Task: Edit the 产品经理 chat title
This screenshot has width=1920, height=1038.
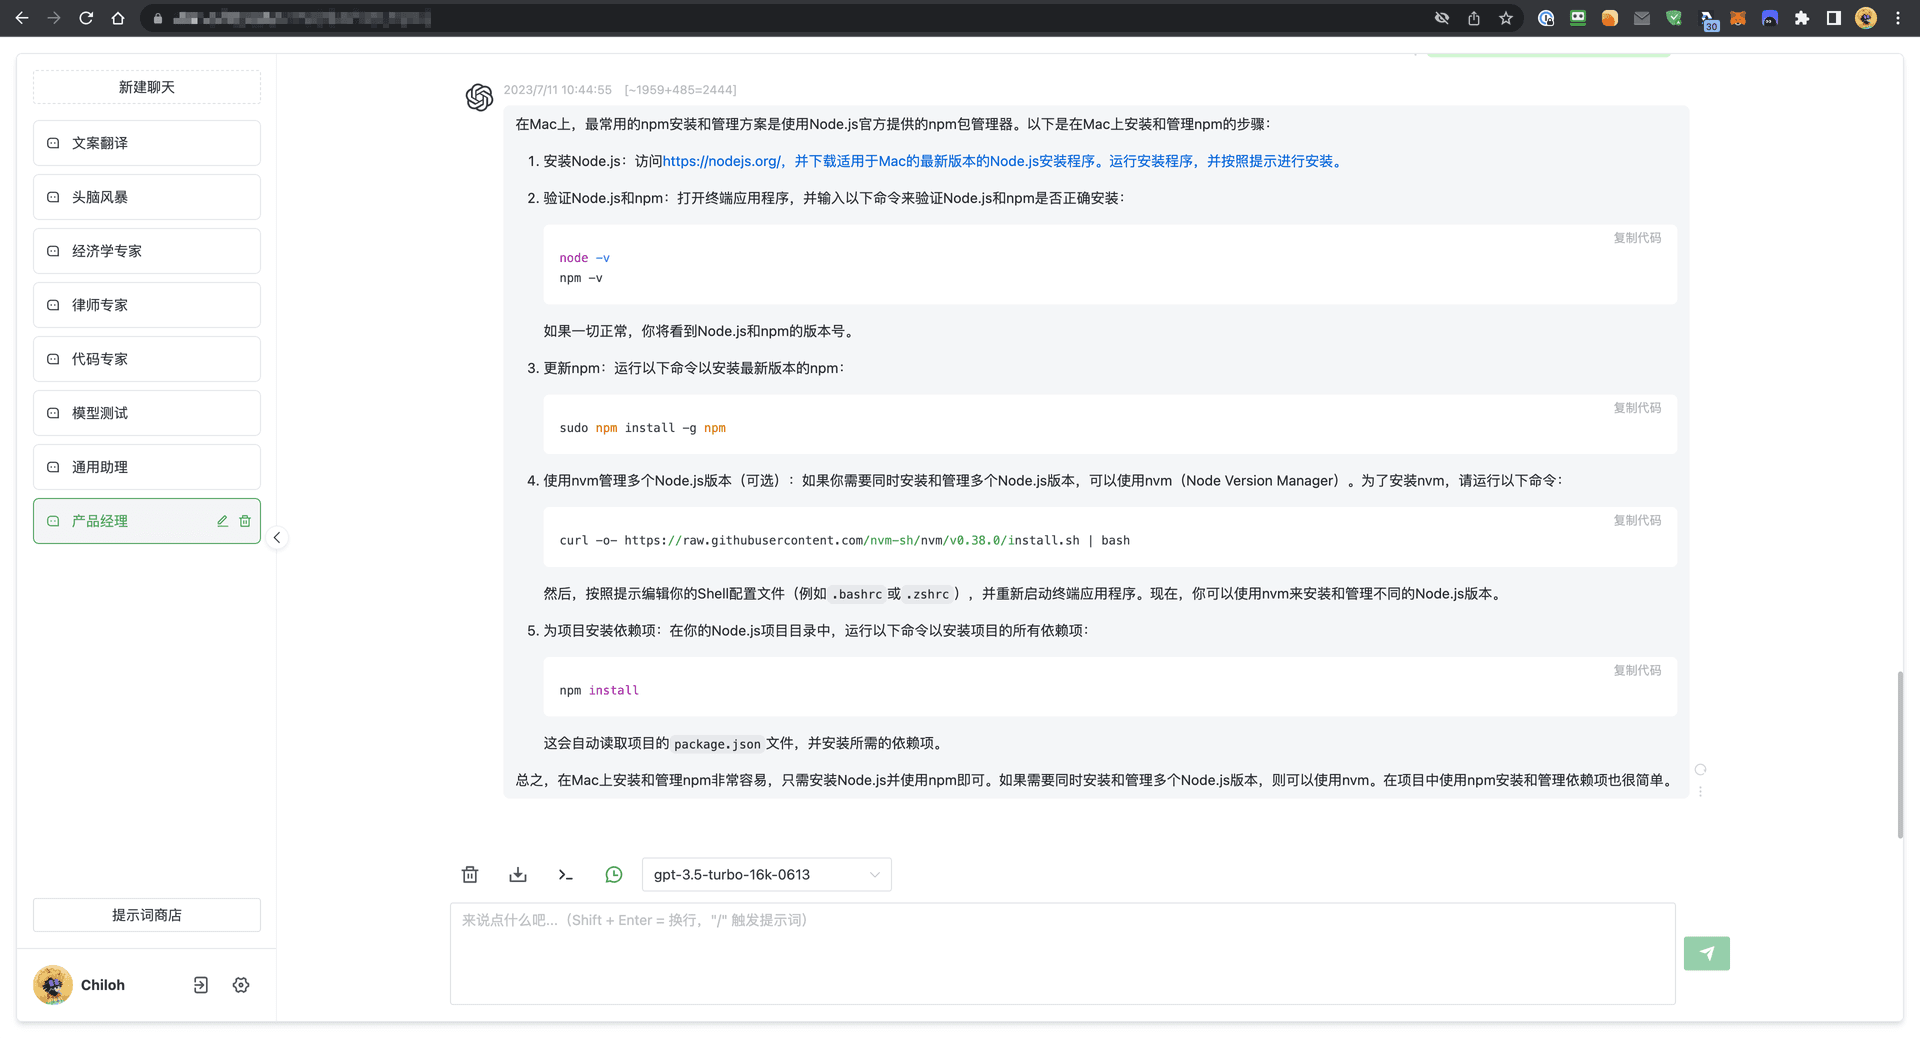Action: tap(223, 521)
